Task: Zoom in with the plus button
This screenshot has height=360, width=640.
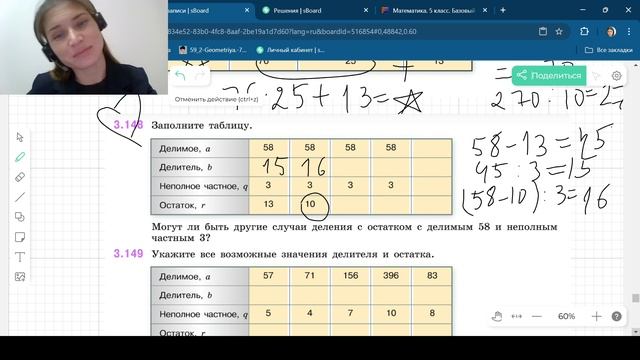Action: coord(596,316)
